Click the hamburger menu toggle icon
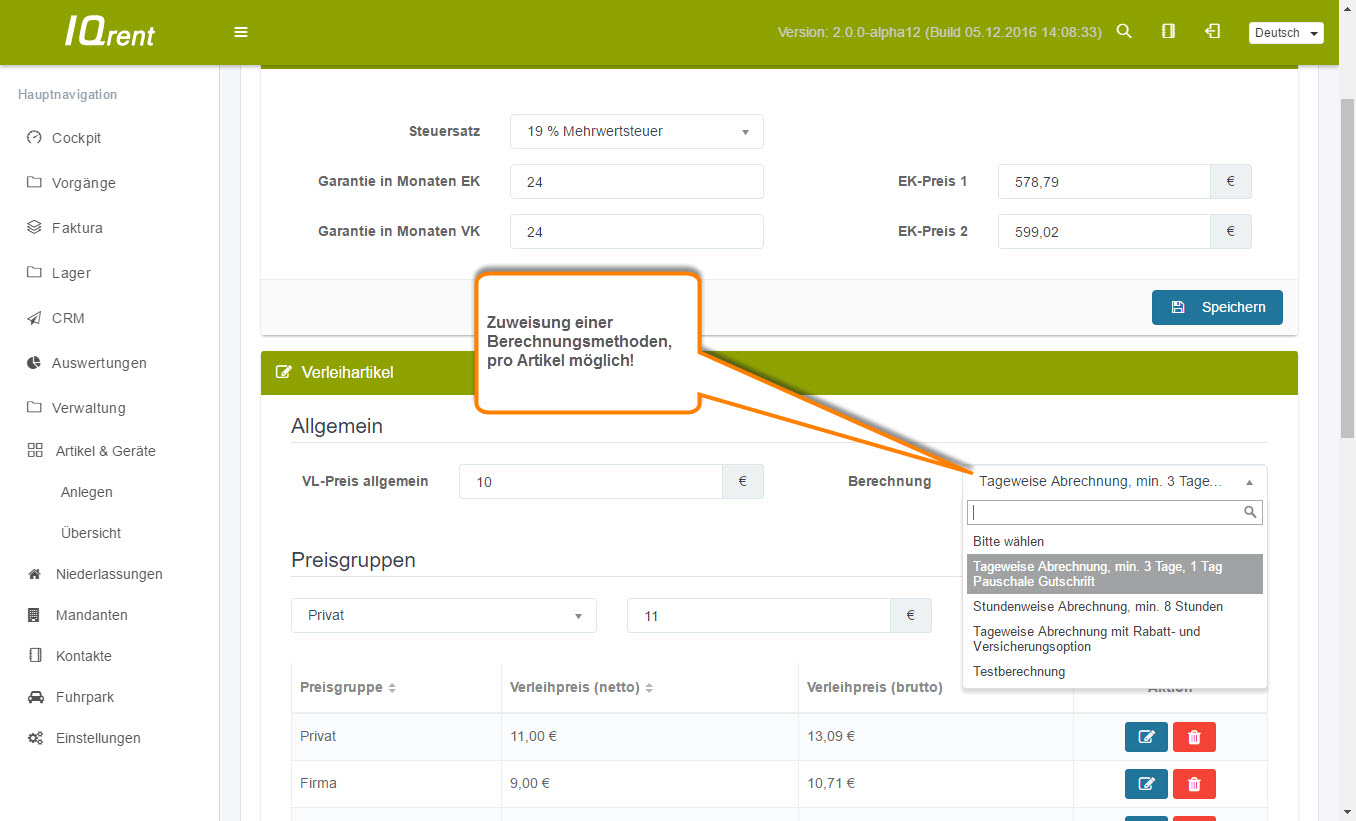Screen dimensions: 1356x821 [x=241, y=32]
